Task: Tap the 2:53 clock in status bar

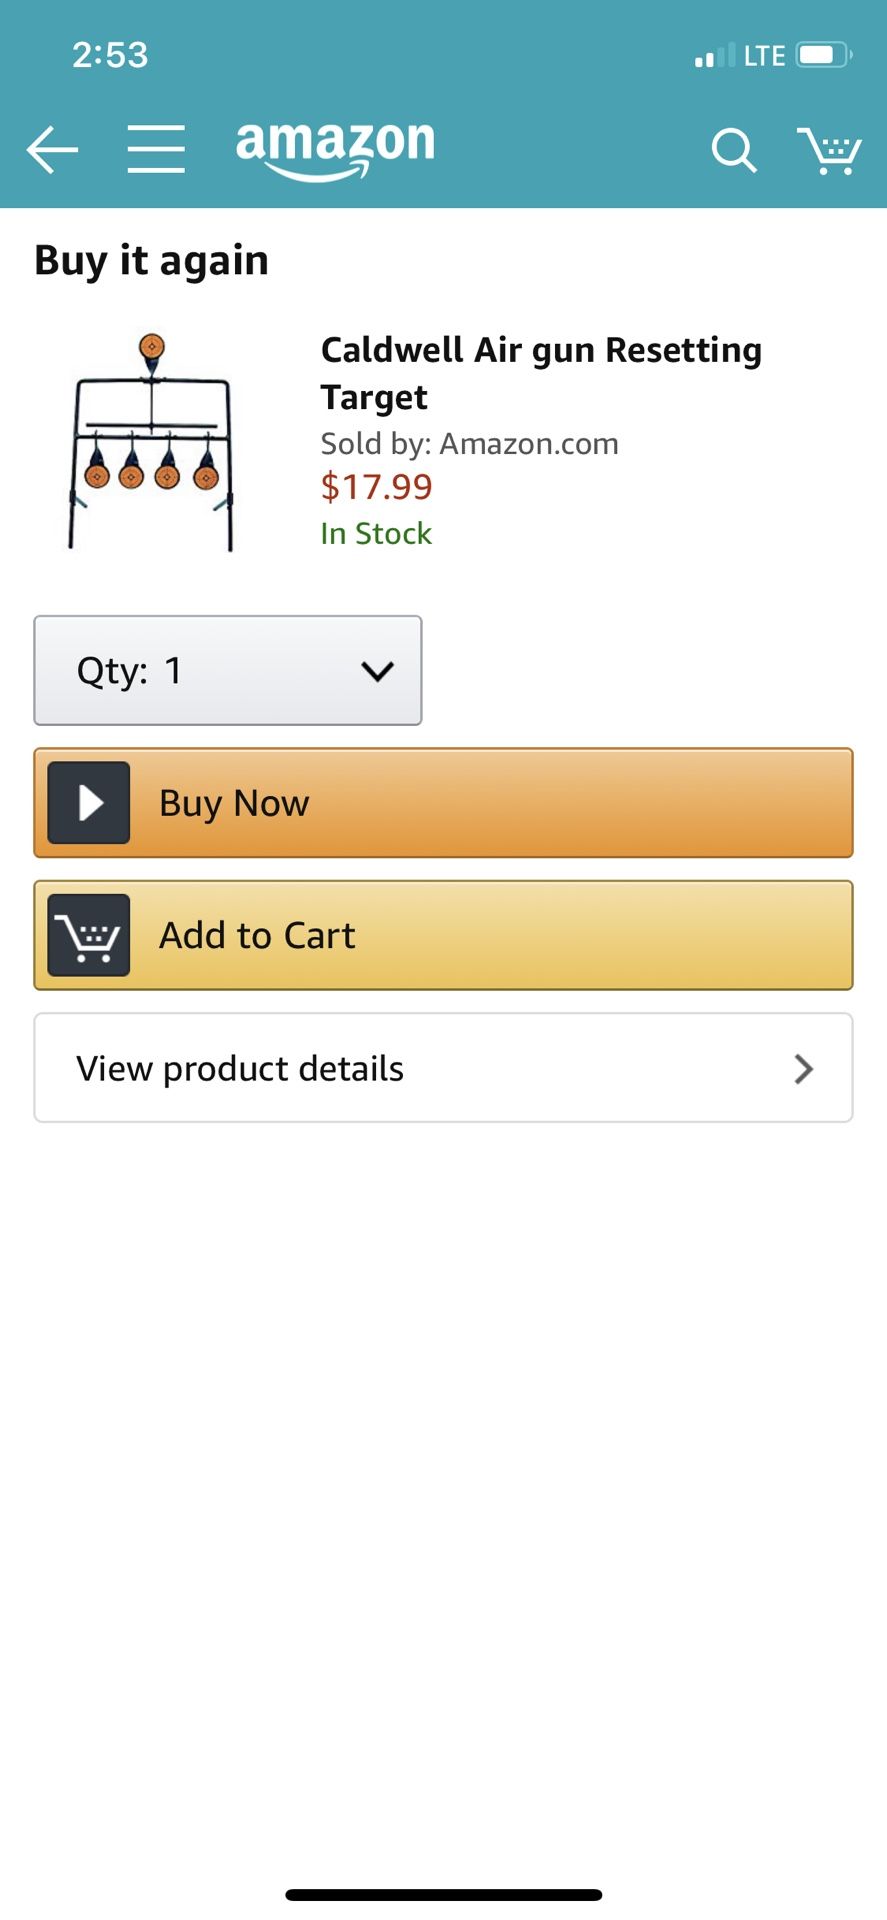Action: (x=110, y=55)
